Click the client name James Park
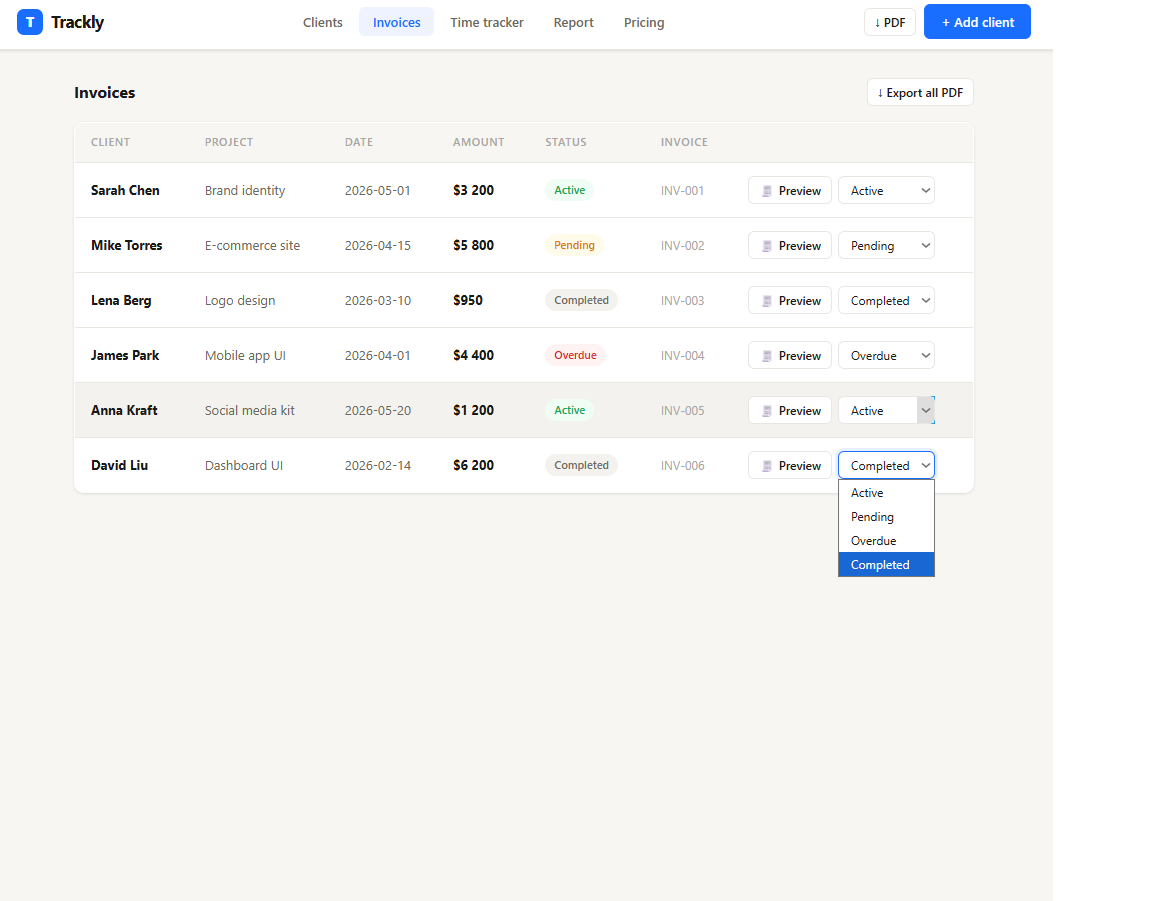This screenshot has width=1152, height=901. pos(125,356)
